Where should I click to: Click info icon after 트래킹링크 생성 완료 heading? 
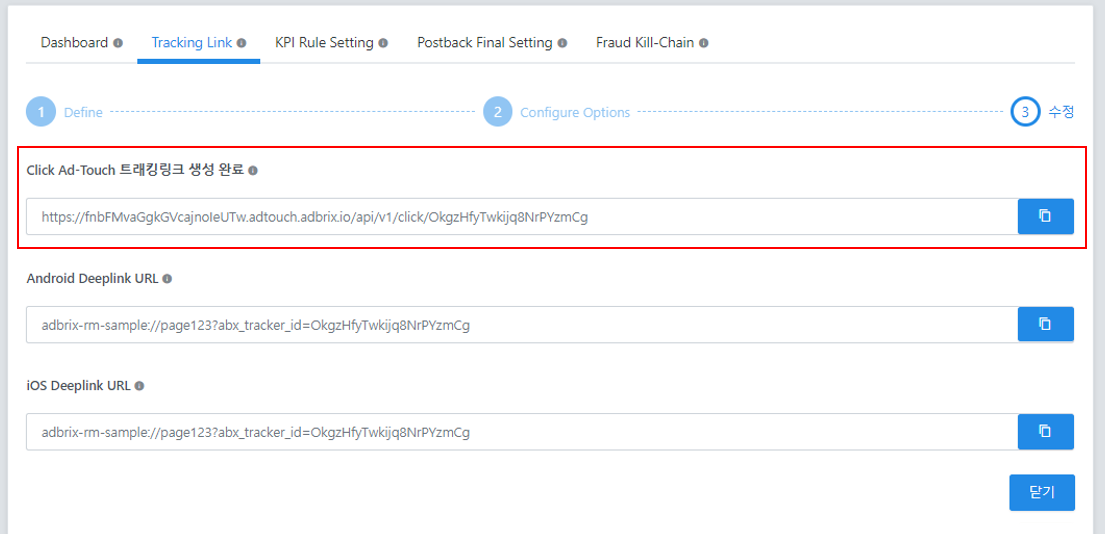tap(253, 170)
